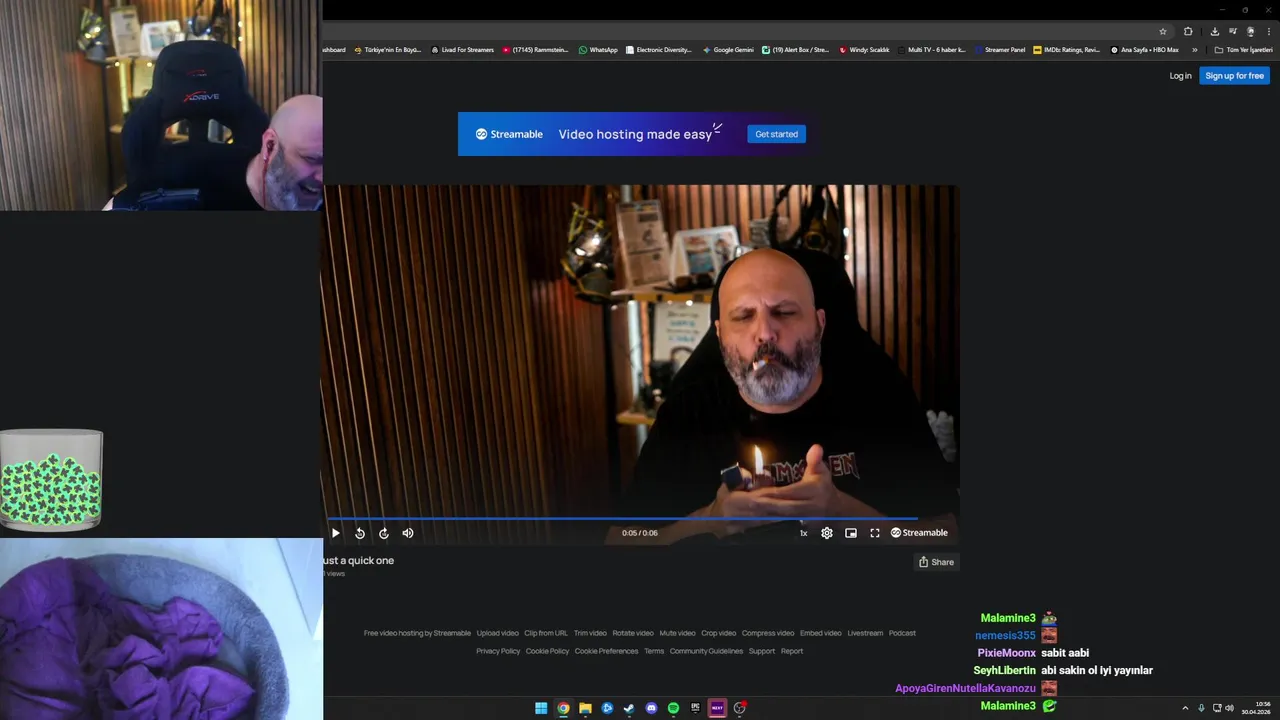Rewind the video a few seconds
The width and height of the screenshot is (1280, 720).
360,533
